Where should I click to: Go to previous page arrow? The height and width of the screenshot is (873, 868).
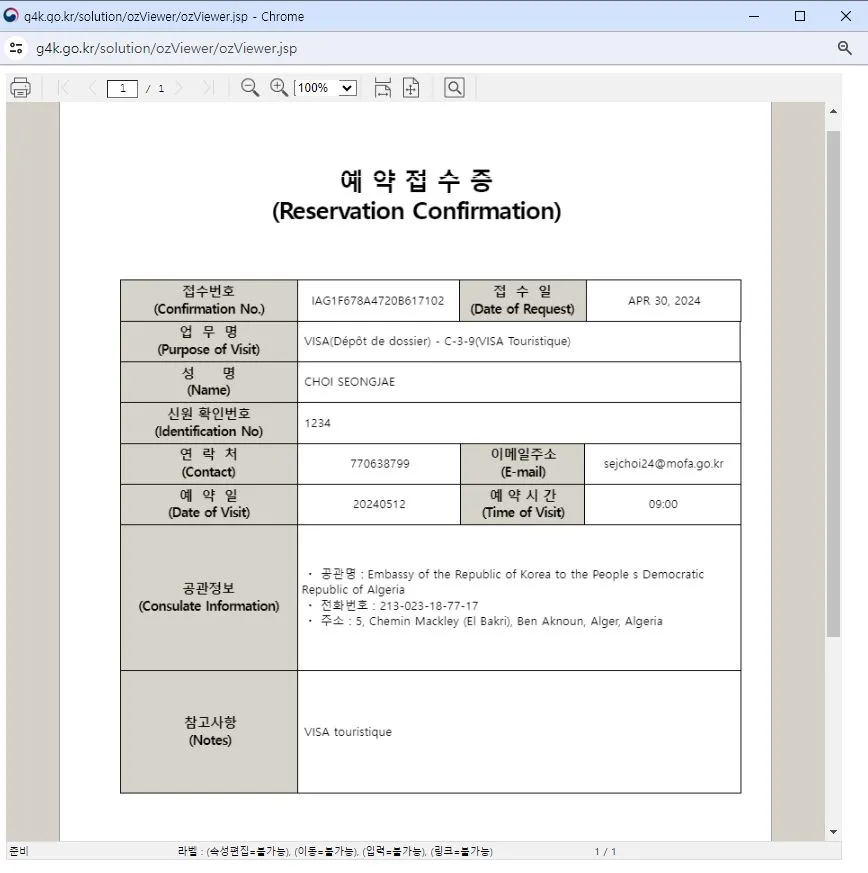92,88
